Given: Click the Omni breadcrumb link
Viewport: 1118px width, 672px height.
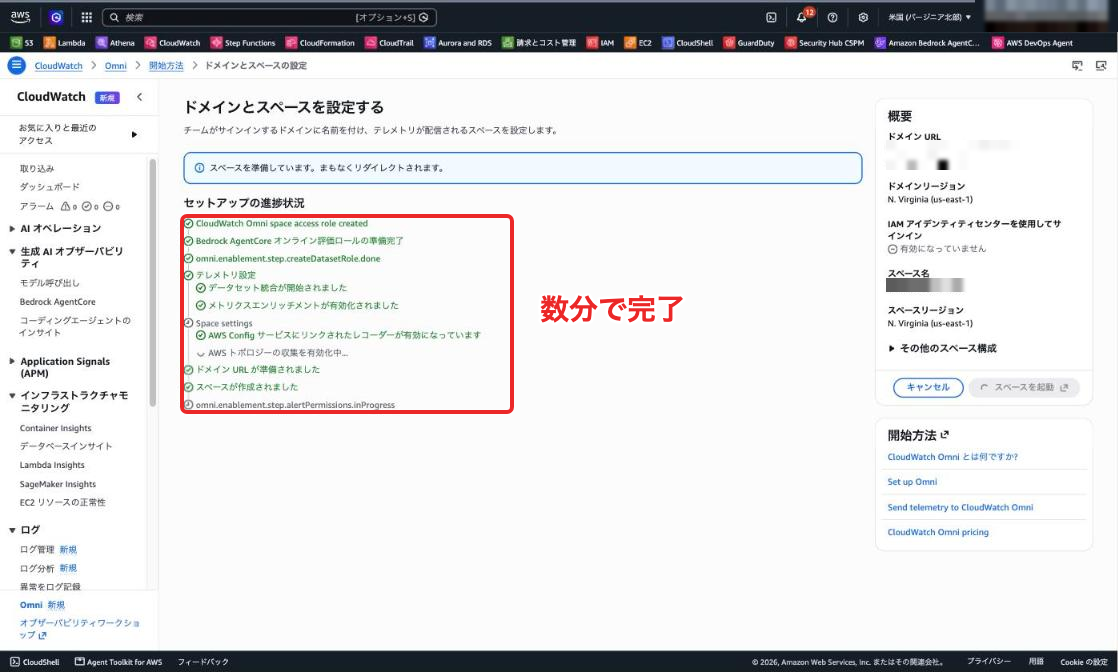Looking at the screenshot, I should coord(116,66).
